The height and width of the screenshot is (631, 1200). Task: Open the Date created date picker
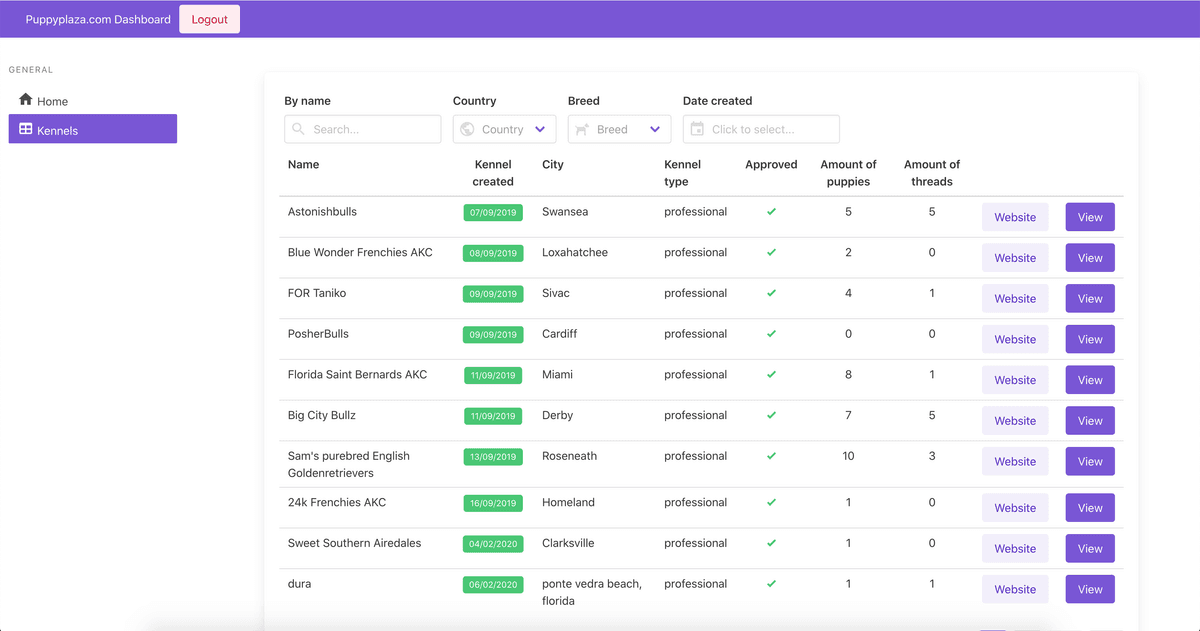pyautogui.click(x=761, y=129)
